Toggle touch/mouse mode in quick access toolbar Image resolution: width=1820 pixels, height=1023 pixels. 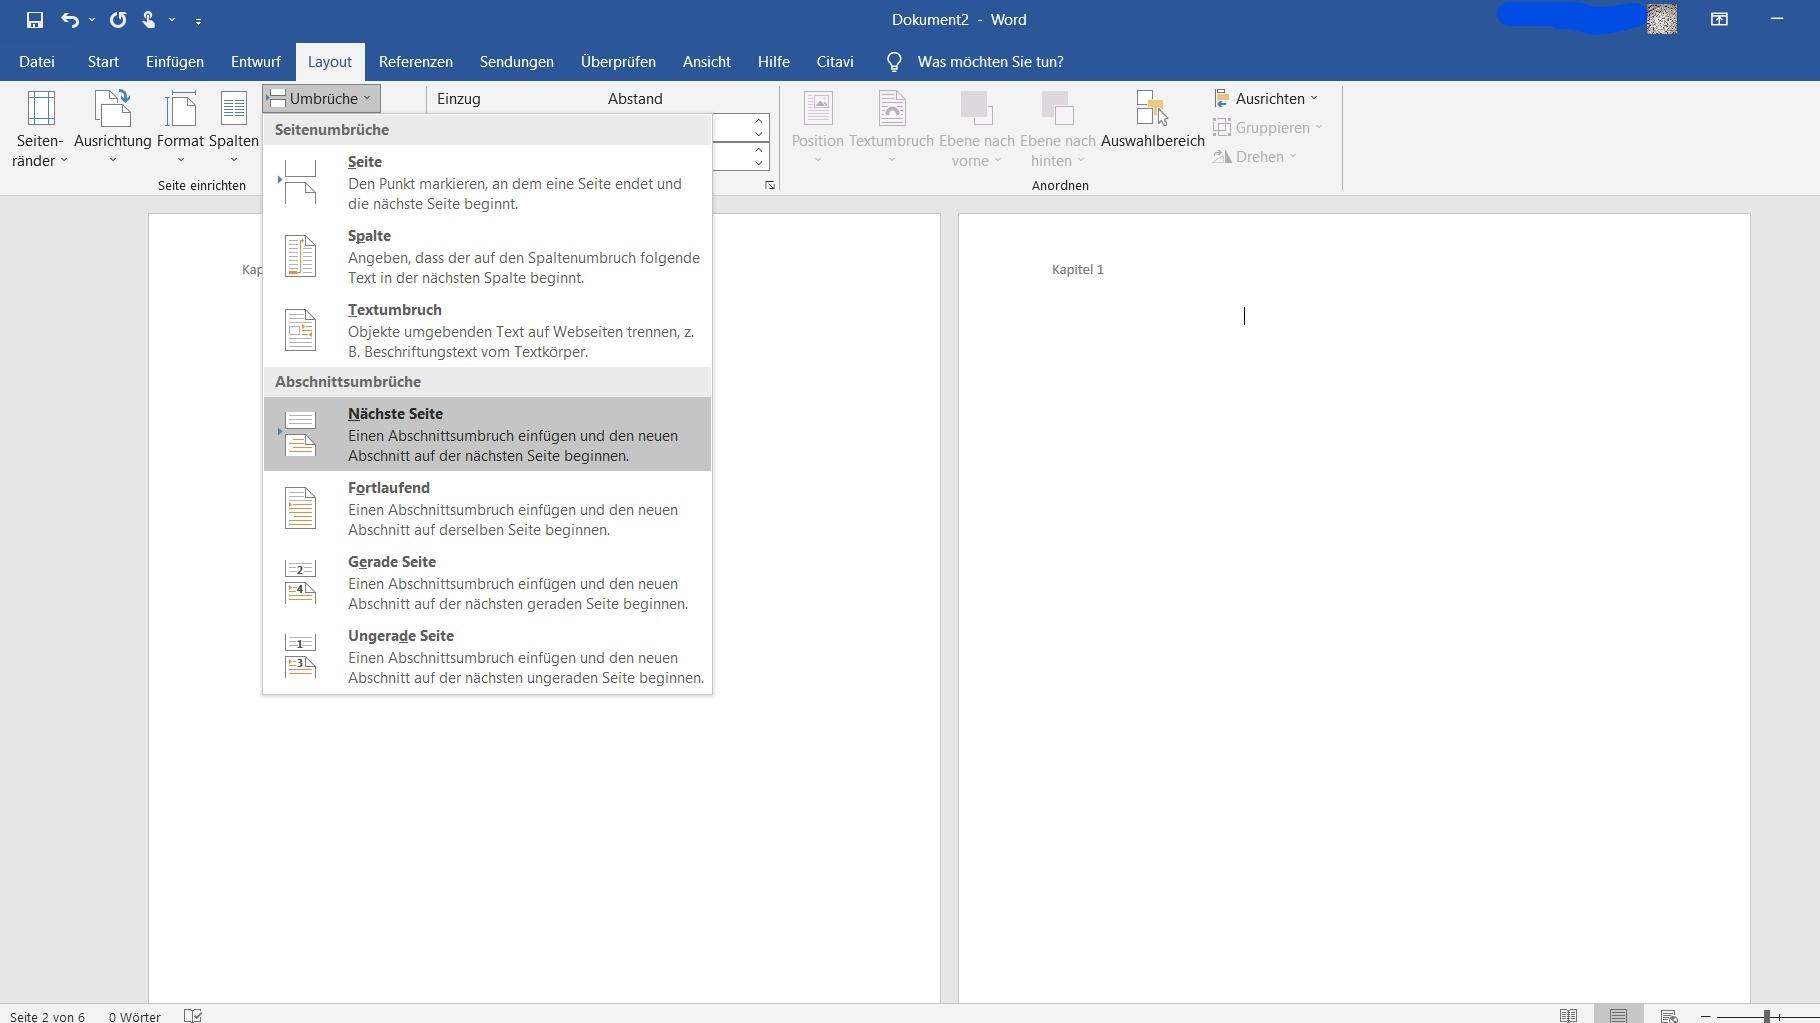point(149,19)
